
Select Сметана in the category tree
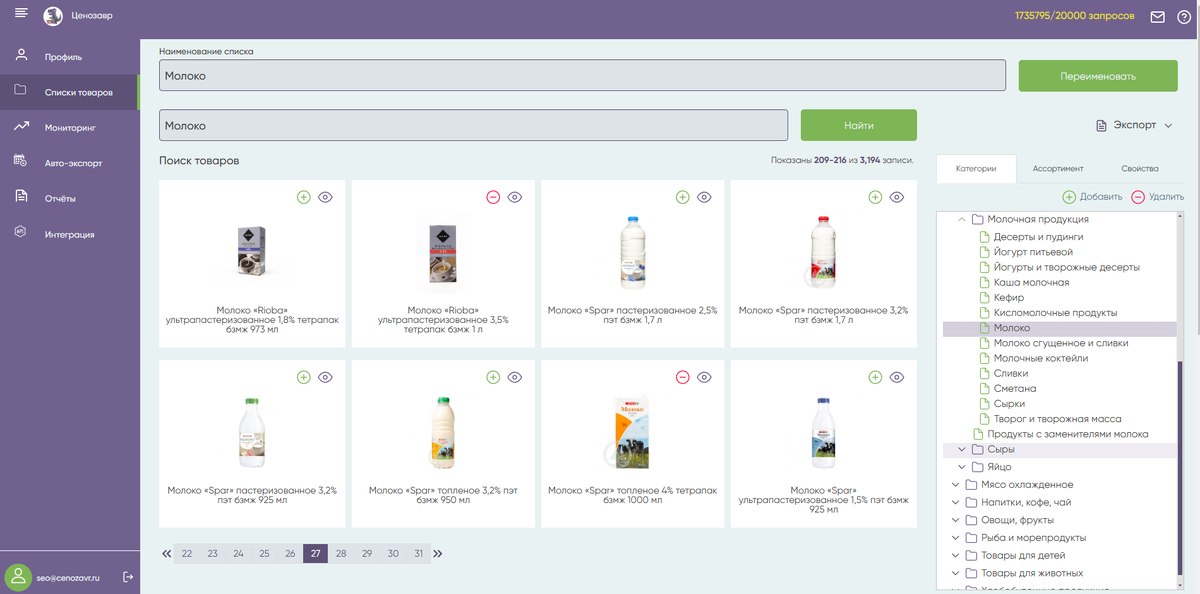pos(1014,389)
